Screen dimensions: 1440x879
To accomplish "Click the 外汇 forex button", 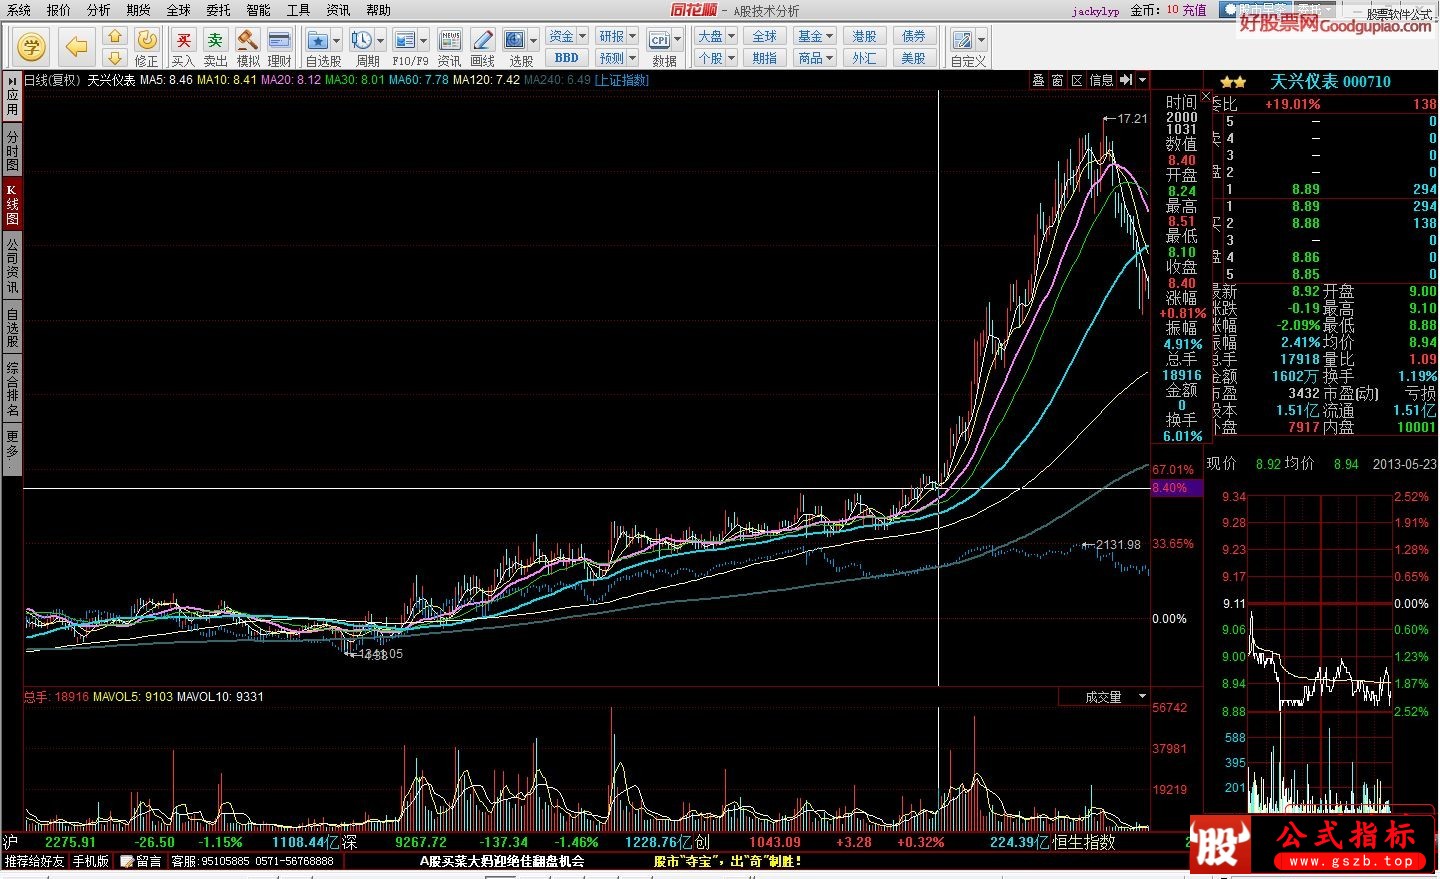I will (x=864, y=58).
